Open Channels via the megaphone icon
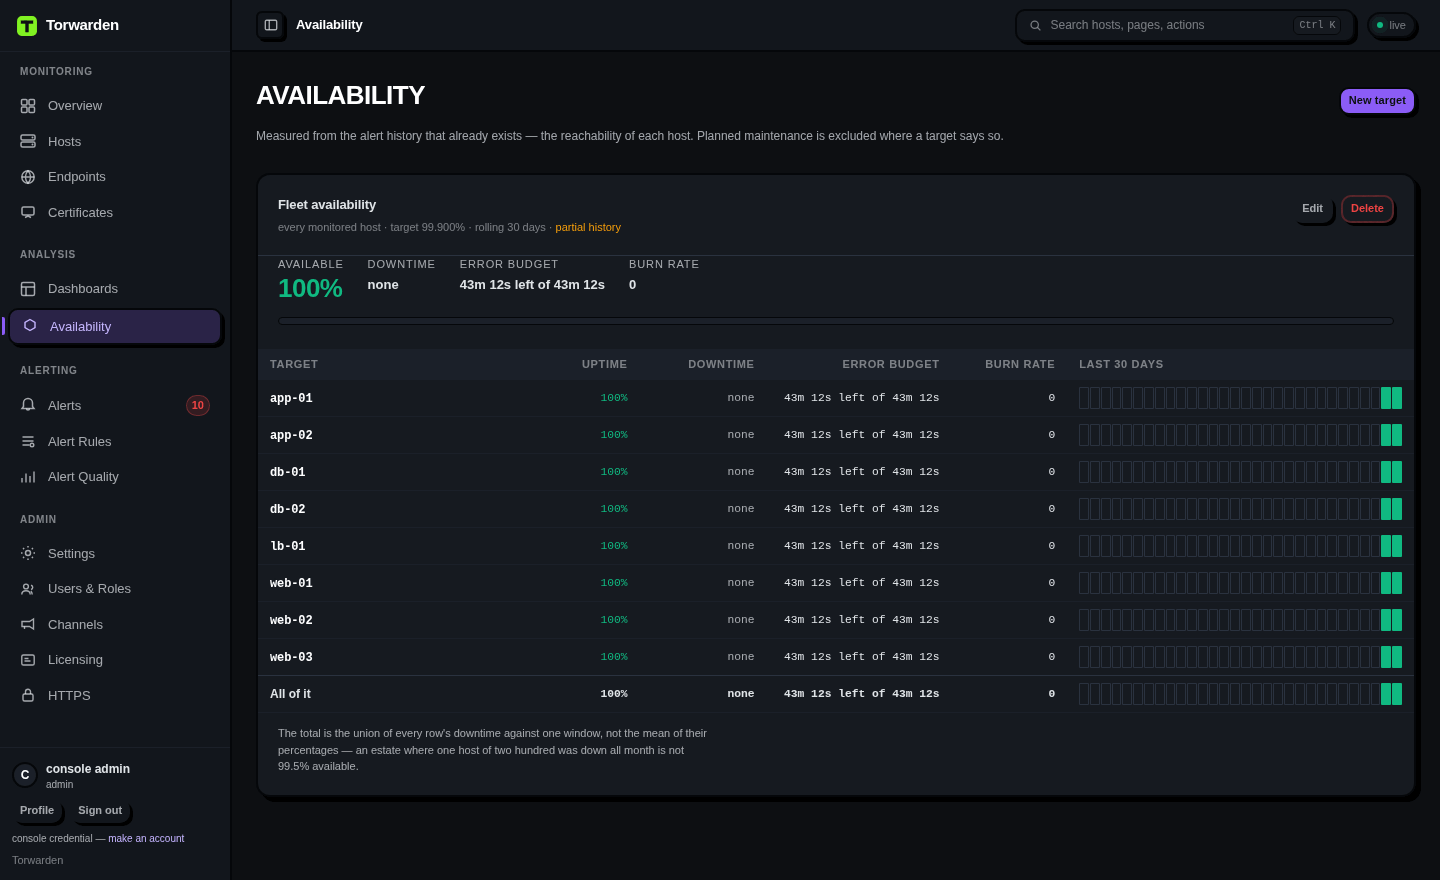Screen dimensions: 1440x880 (x=28, y=625)
